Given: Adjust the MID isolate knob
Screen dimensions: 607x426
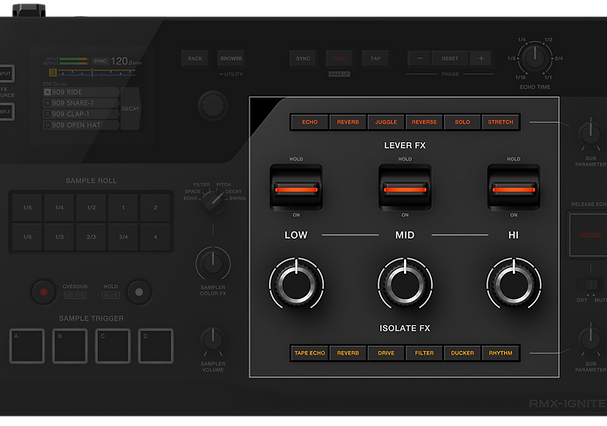Looking at the screenshot, I should click(x=405, y=283).
